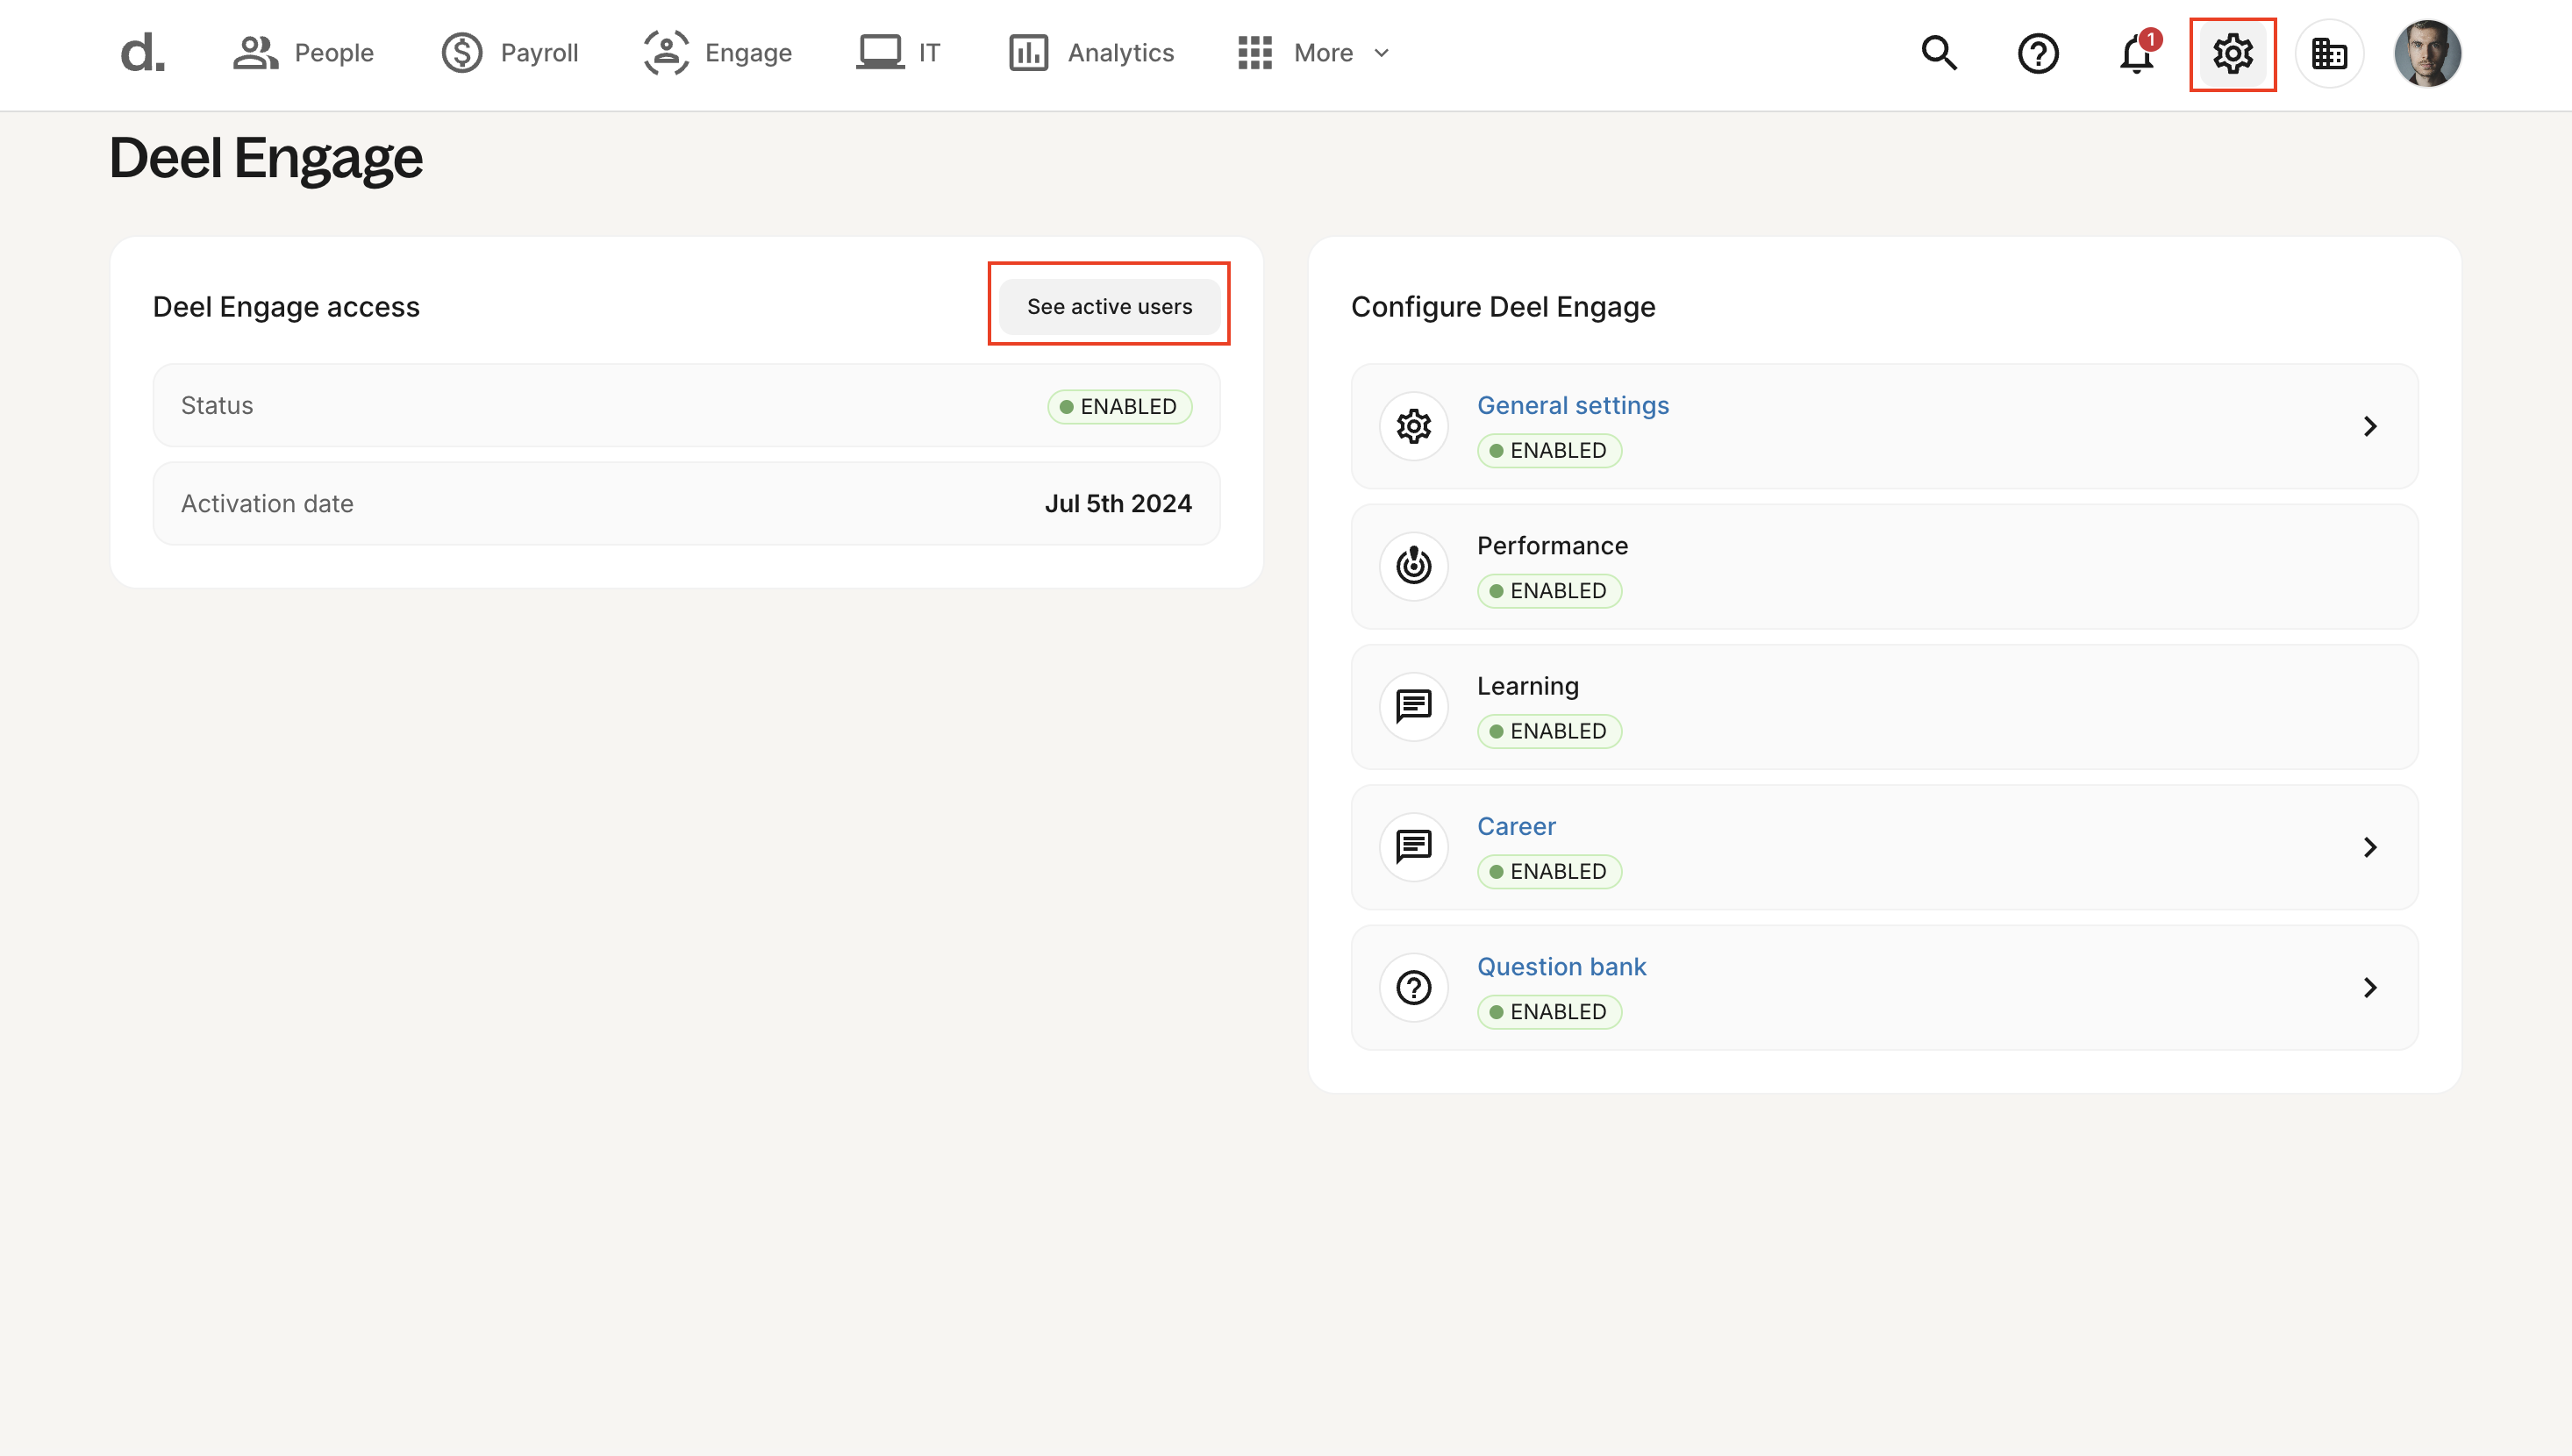The image size is (2572, 1456).
Task: Click ENABLED badge under Career
Action: tap(1549, 872)
